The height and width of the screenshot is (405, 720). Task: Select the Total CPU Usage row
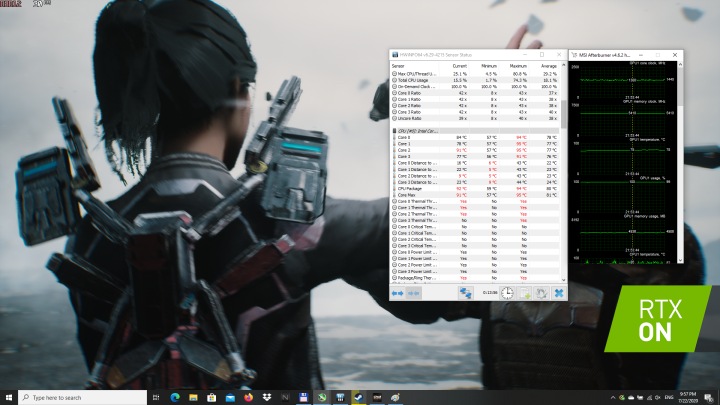(475, 80)
